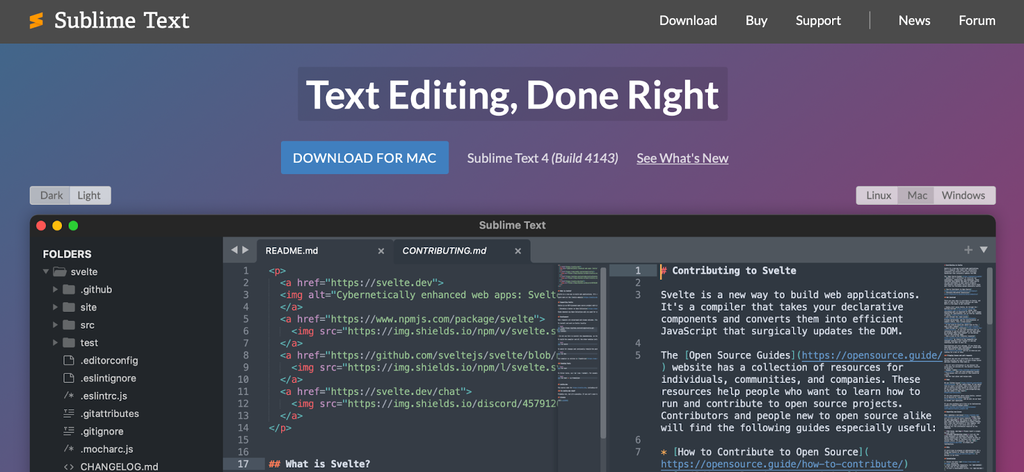Open the tab list dropdown arrow
The image size is (1024, 472).
point(984,249)
